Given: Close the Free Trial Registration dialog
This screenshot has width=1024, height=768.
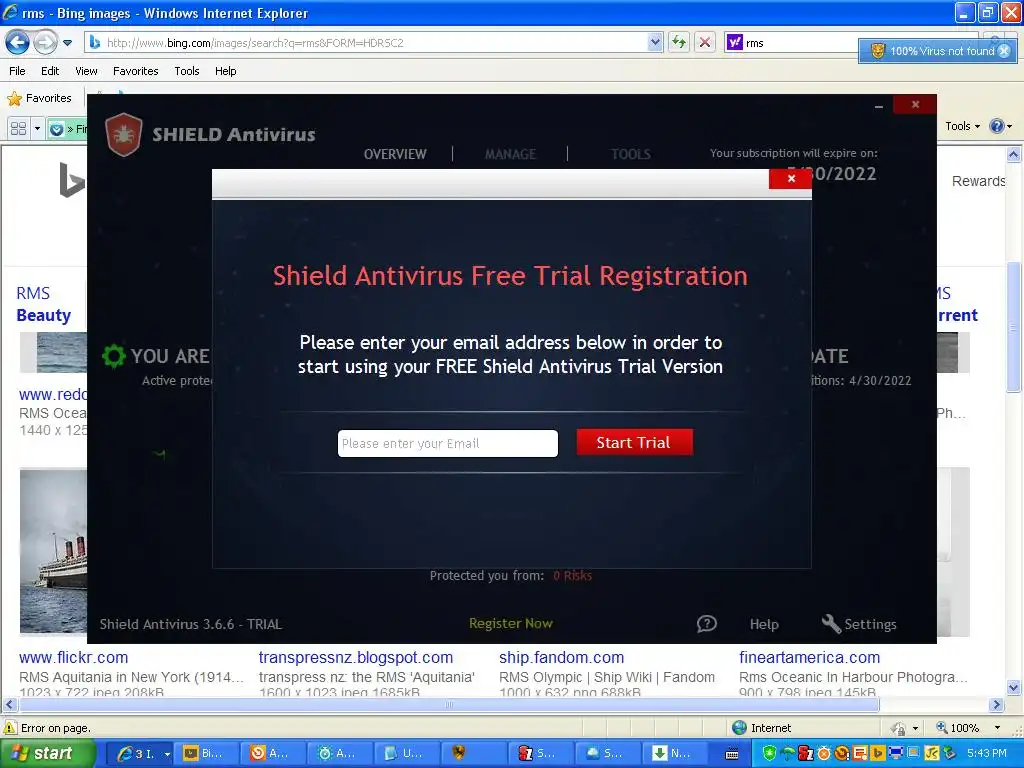Looking at the screenshot, I should click(791, 179).
